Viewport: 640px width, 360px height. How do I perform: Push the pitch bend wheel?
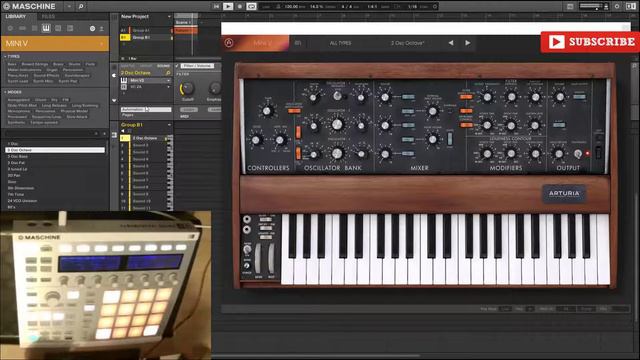tap(258, 258)
